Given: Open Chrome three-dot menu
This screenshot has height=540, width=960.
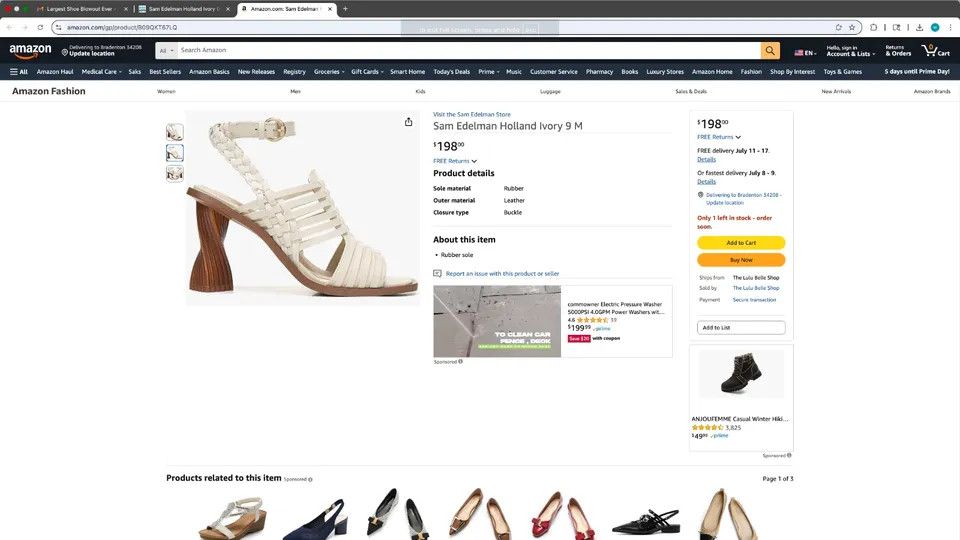Looking at the screenshot, I should (x=950, y=27).
